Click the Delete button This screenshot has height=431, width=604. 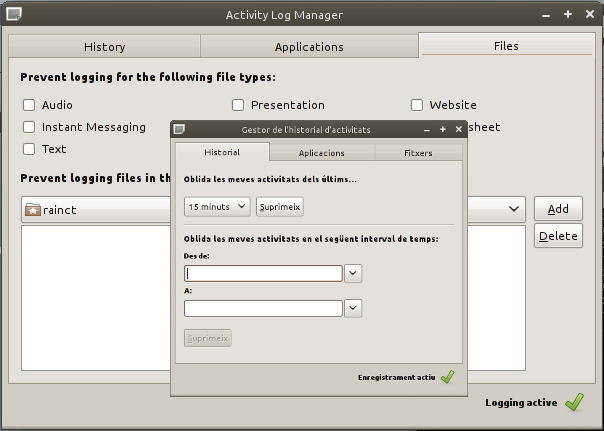coord(558,236)
